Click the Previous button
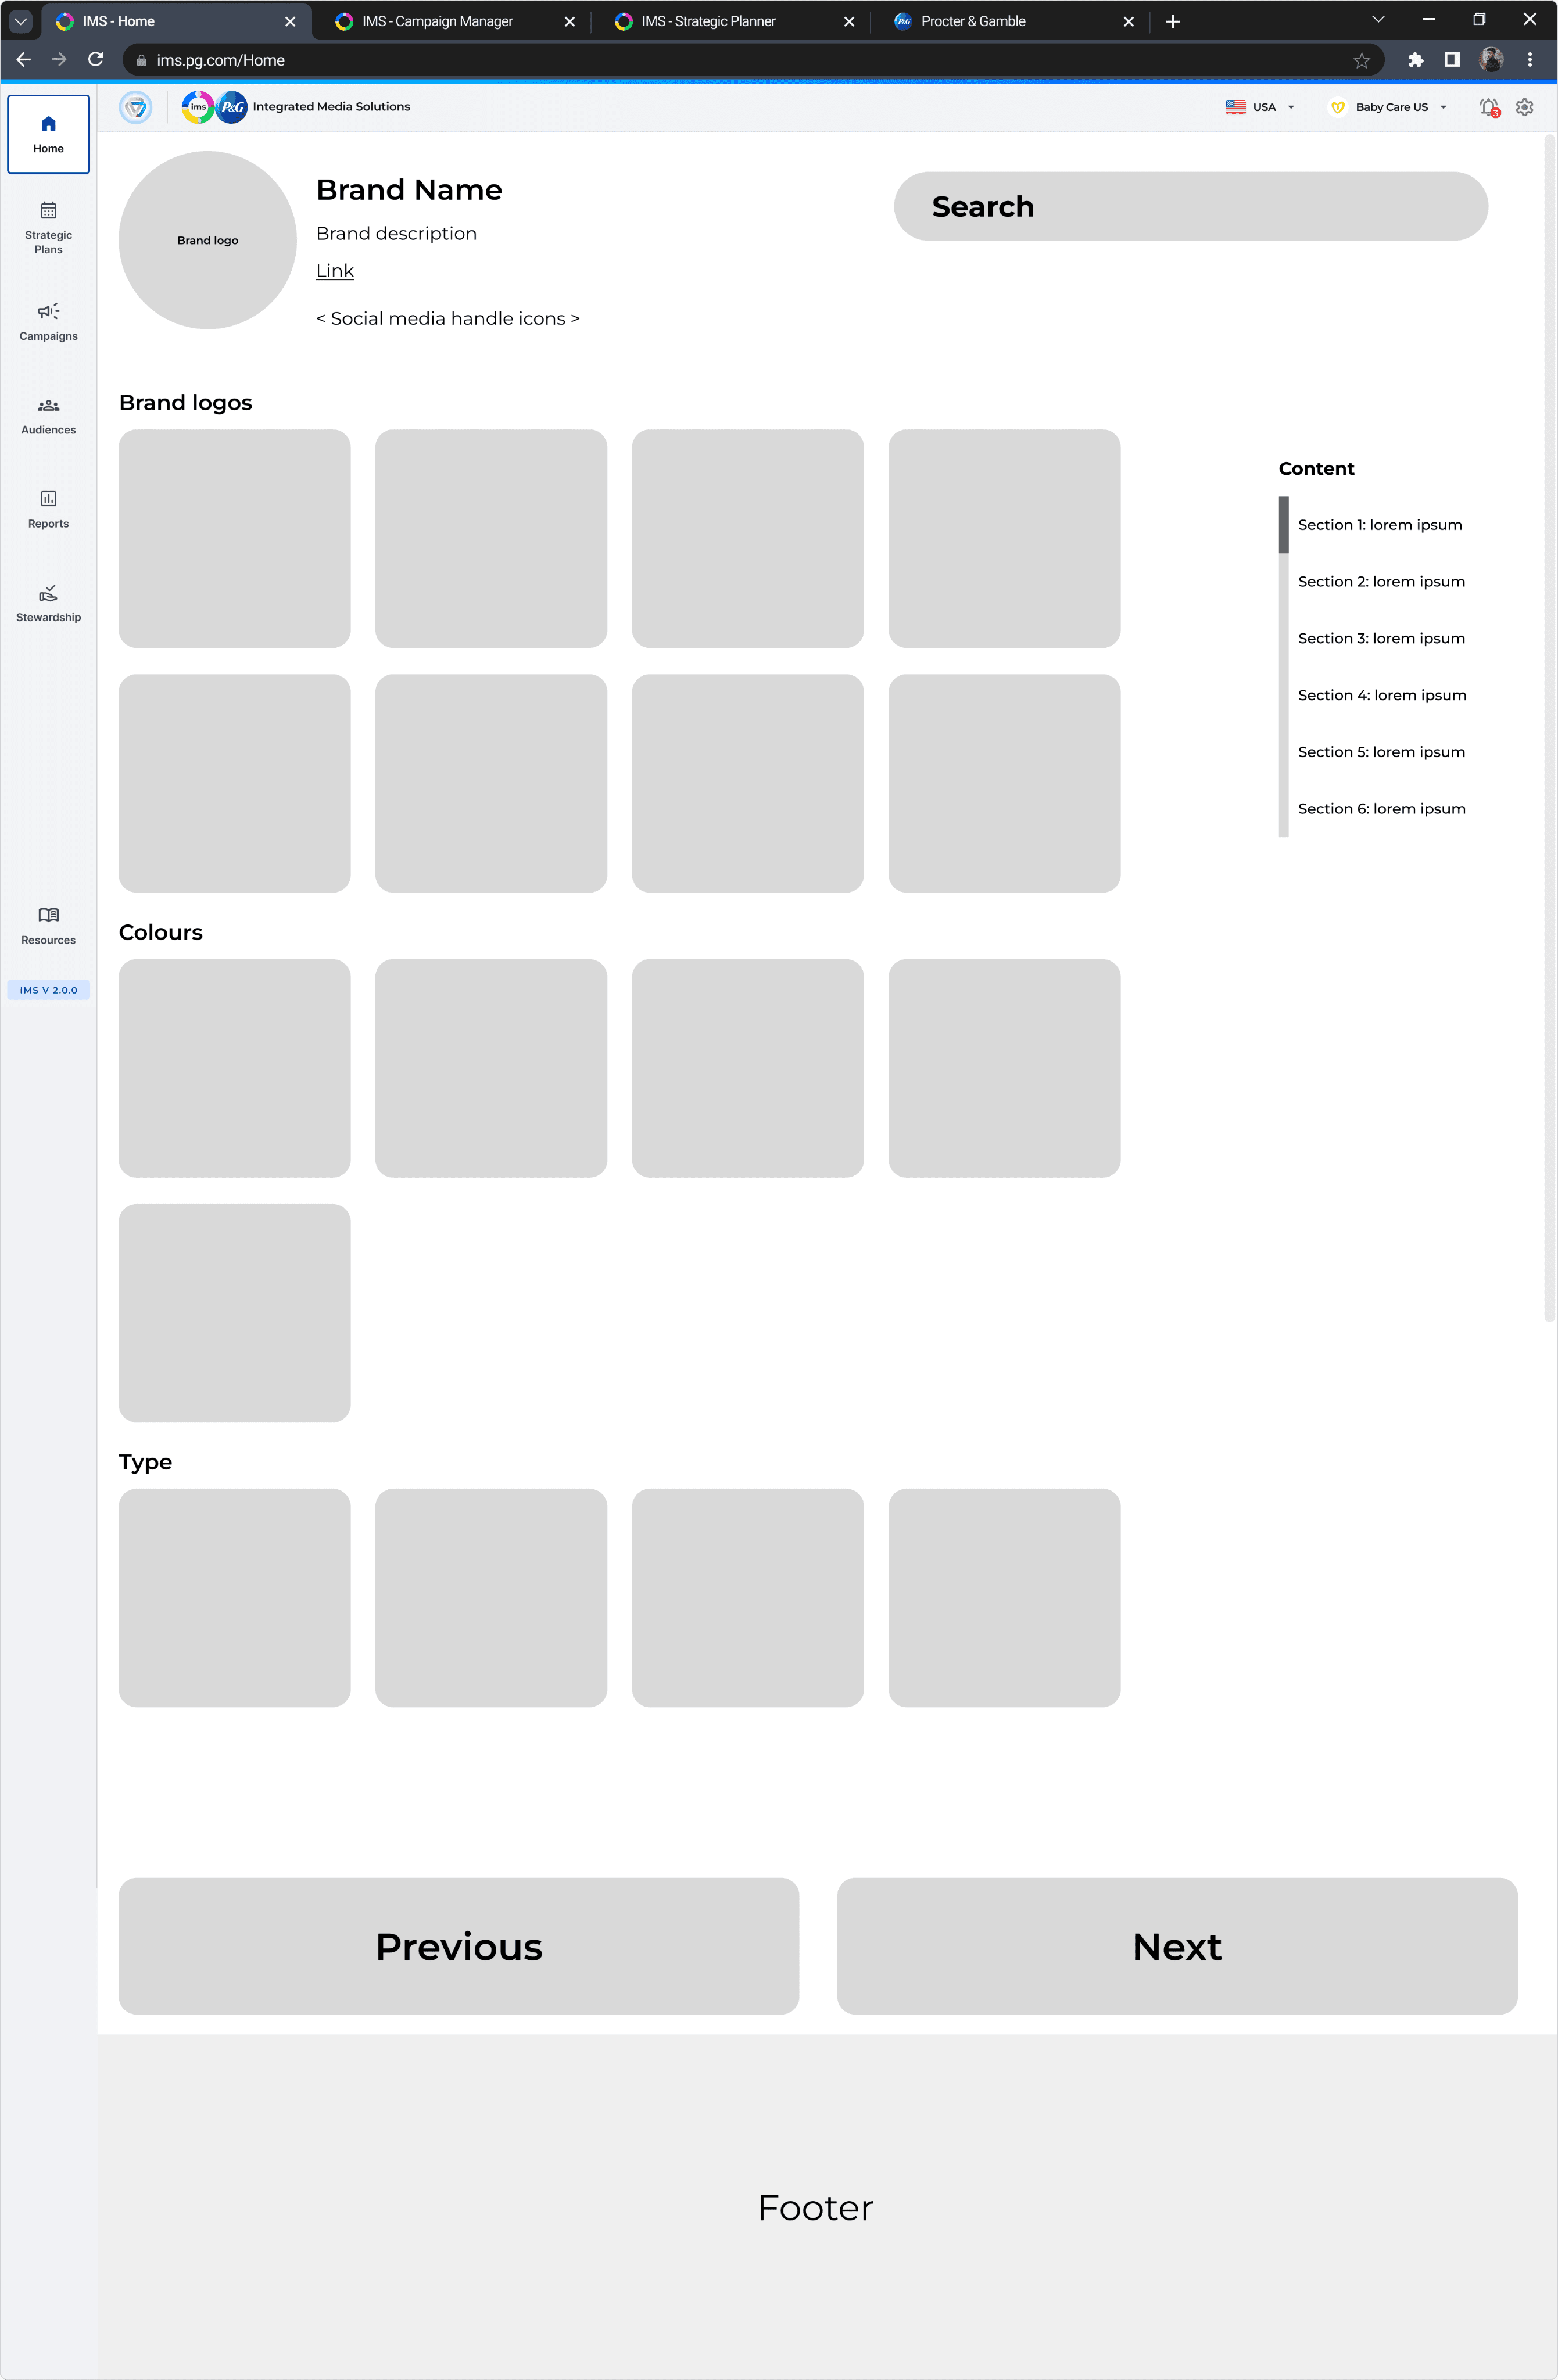 tap(458, 1946)
